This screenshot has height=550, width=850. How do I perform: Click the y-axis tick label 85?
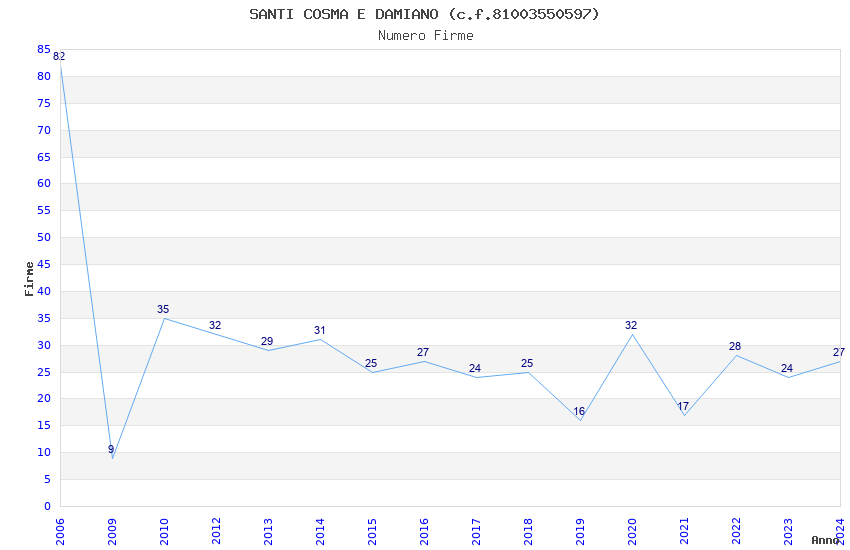point(44,50)
